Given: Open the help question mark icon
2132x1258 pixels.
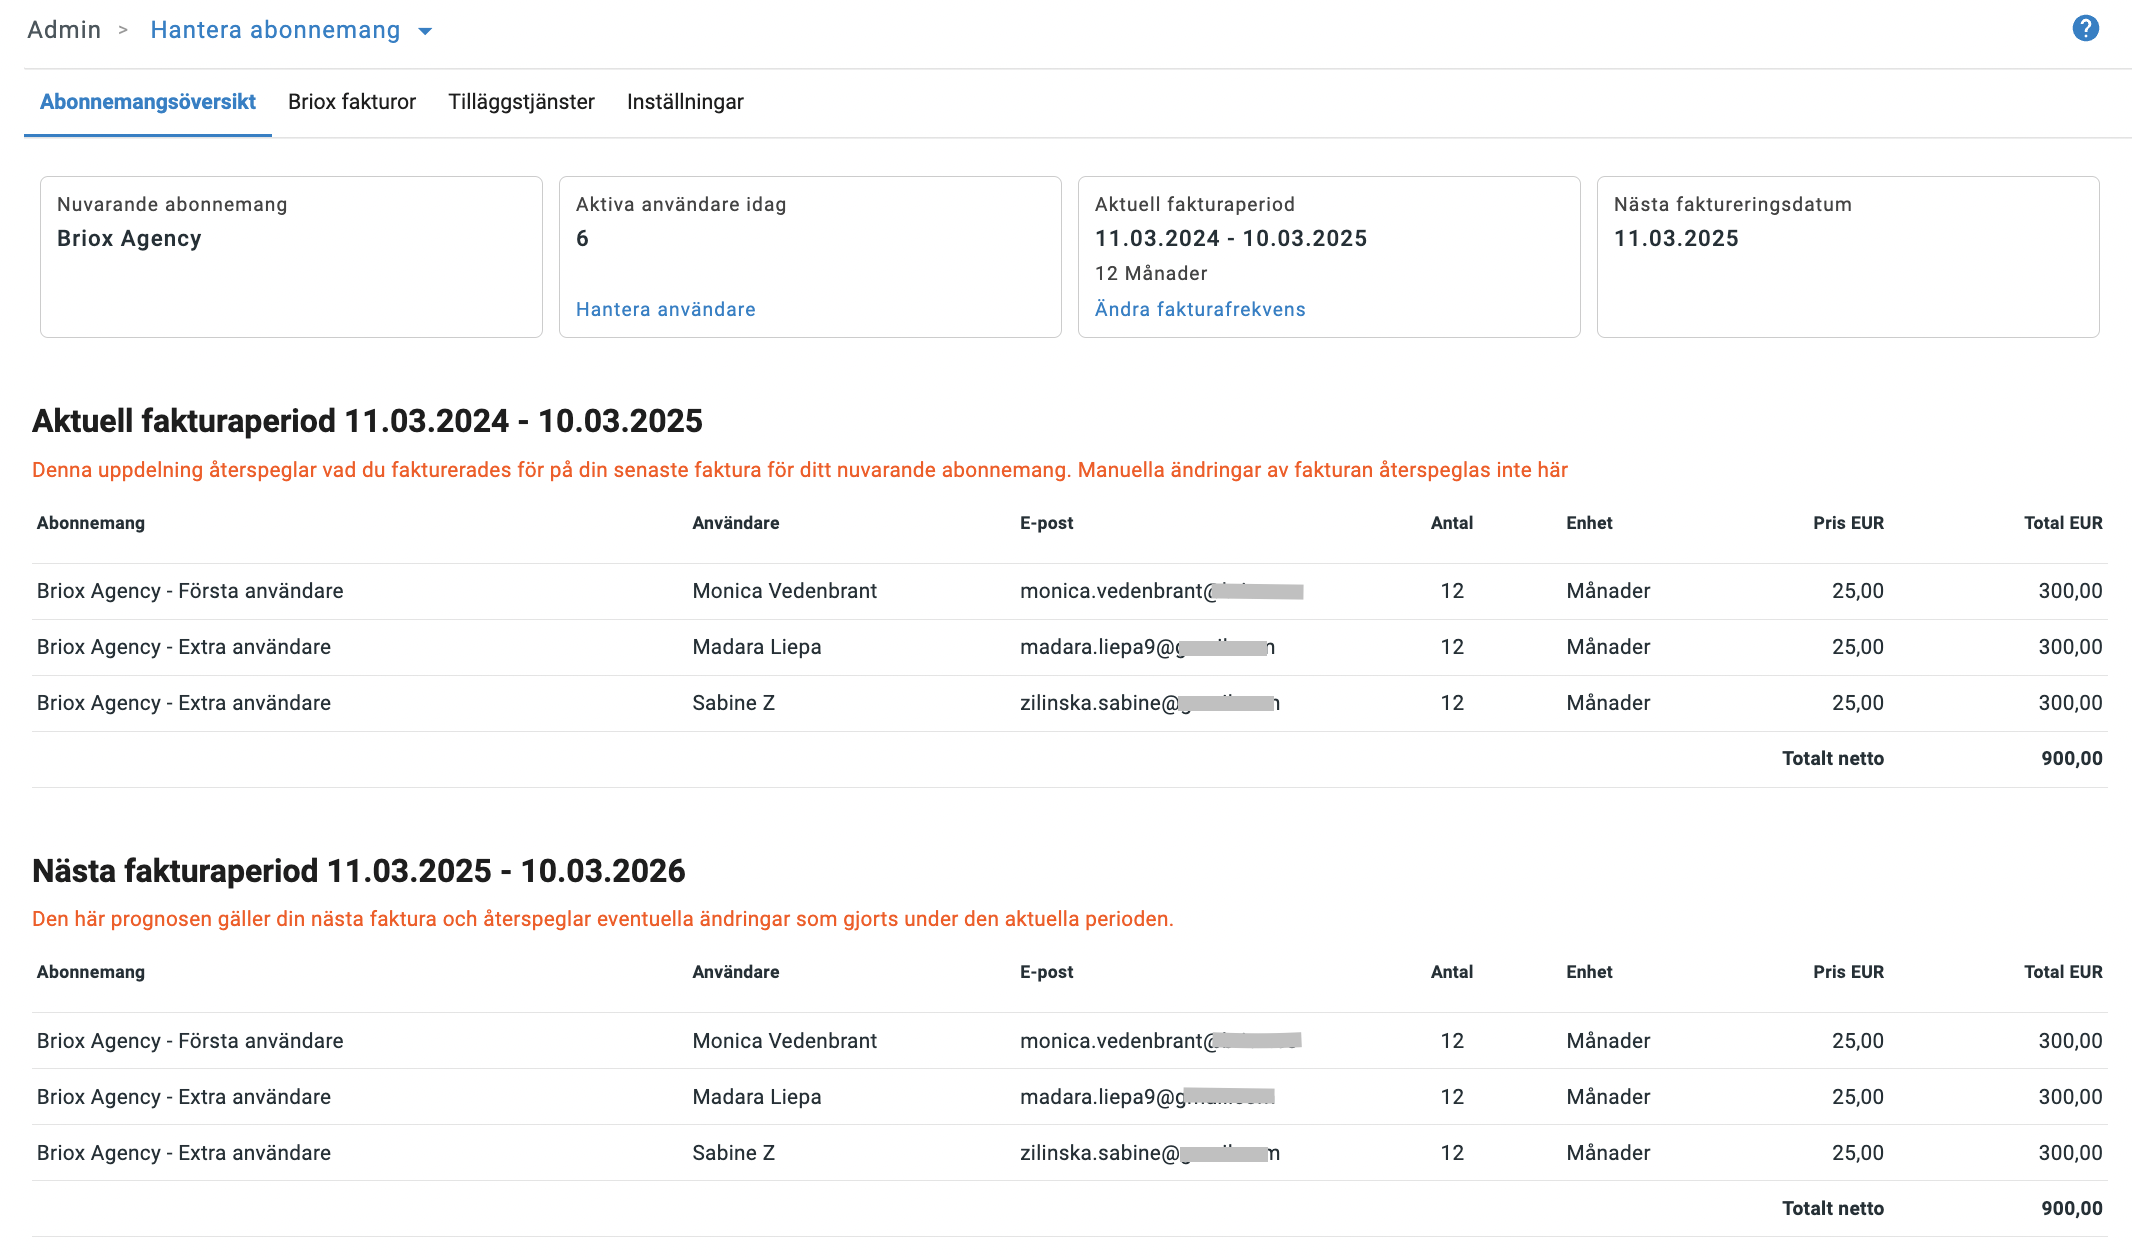Looking at the screenshot, I should [x=2086, y=28].
